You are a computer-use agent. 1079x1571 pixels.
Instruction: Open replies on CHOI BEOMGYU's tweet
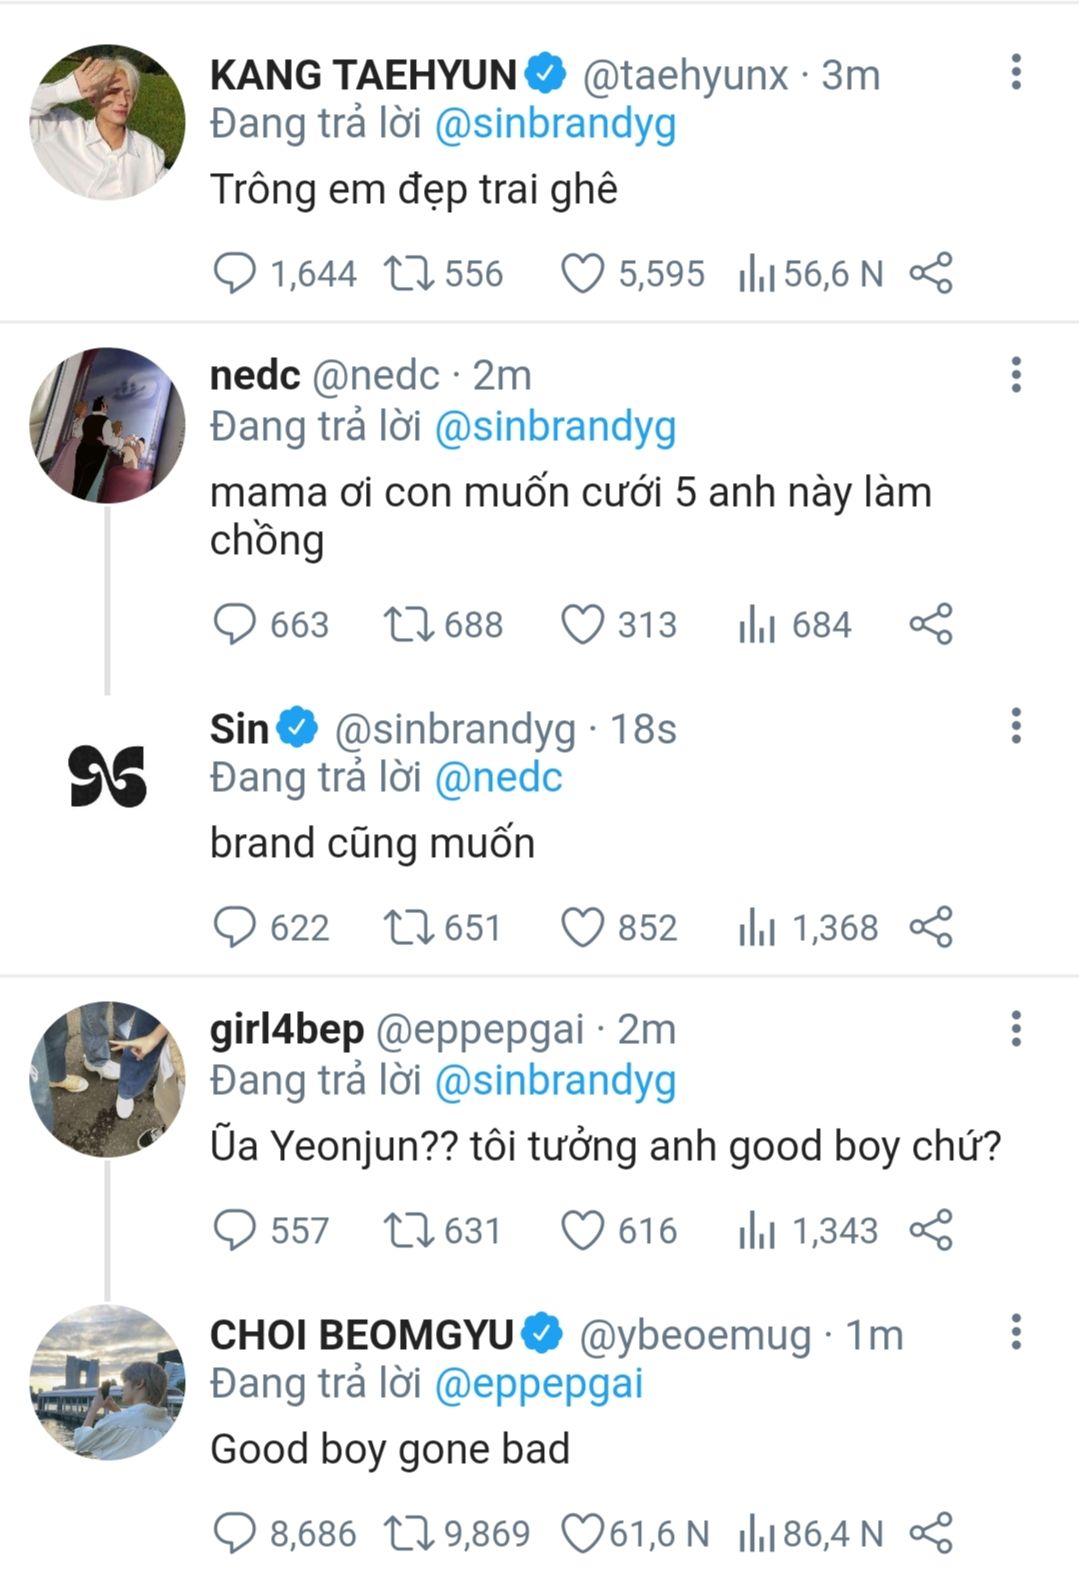pyautogui.click(x=235, y=1533)
